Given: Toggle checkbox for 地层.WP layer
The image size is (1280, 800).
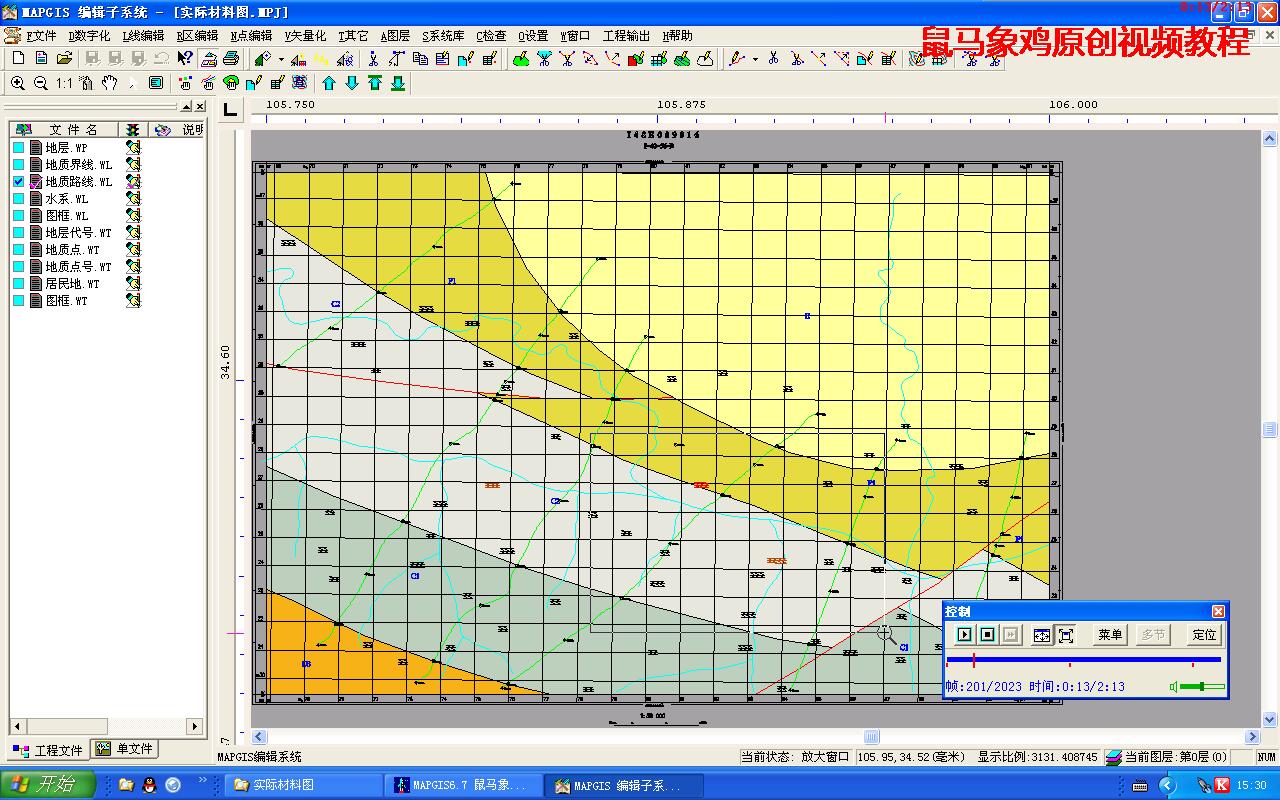Looking at the screenshot, I should 18,147.
